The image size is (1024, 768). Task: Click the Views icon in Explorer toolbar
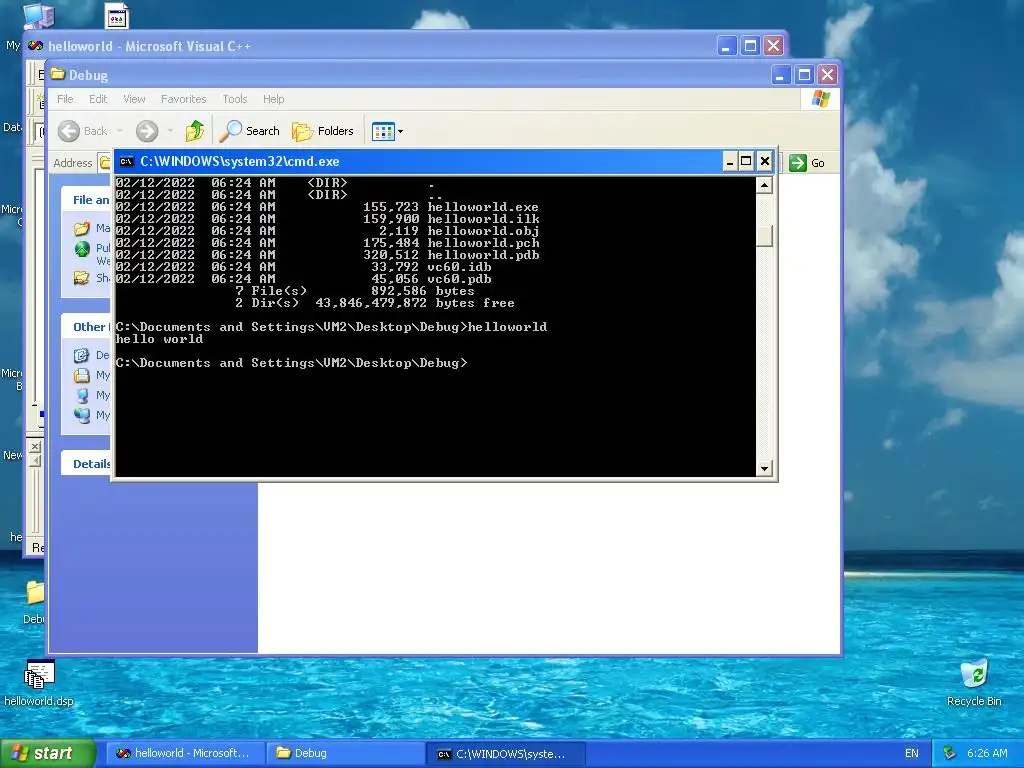click(383, 131)
